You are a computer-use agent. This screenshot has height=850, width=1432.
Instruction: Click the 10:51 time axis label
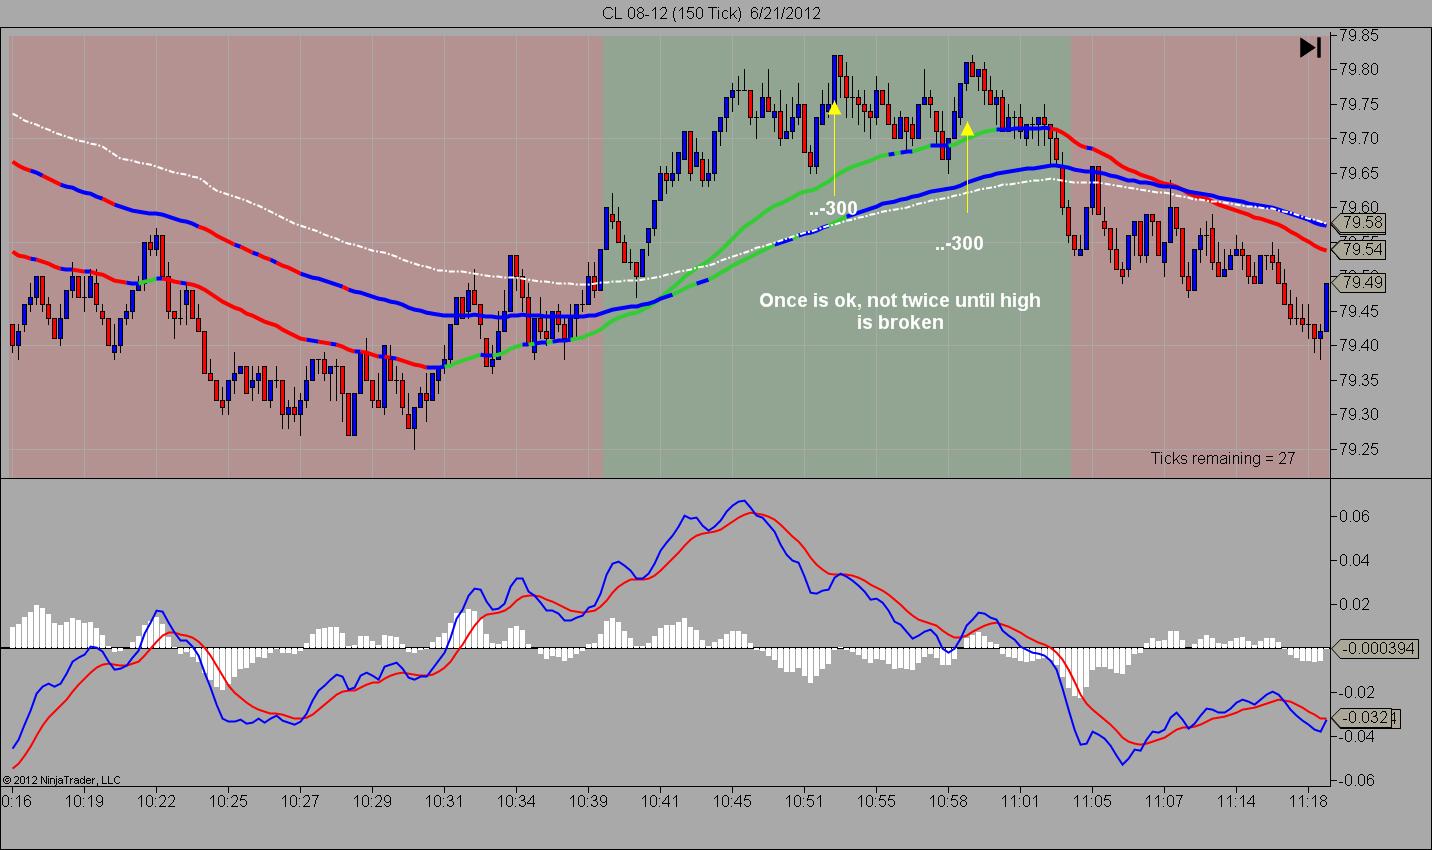tap(804, 801)
